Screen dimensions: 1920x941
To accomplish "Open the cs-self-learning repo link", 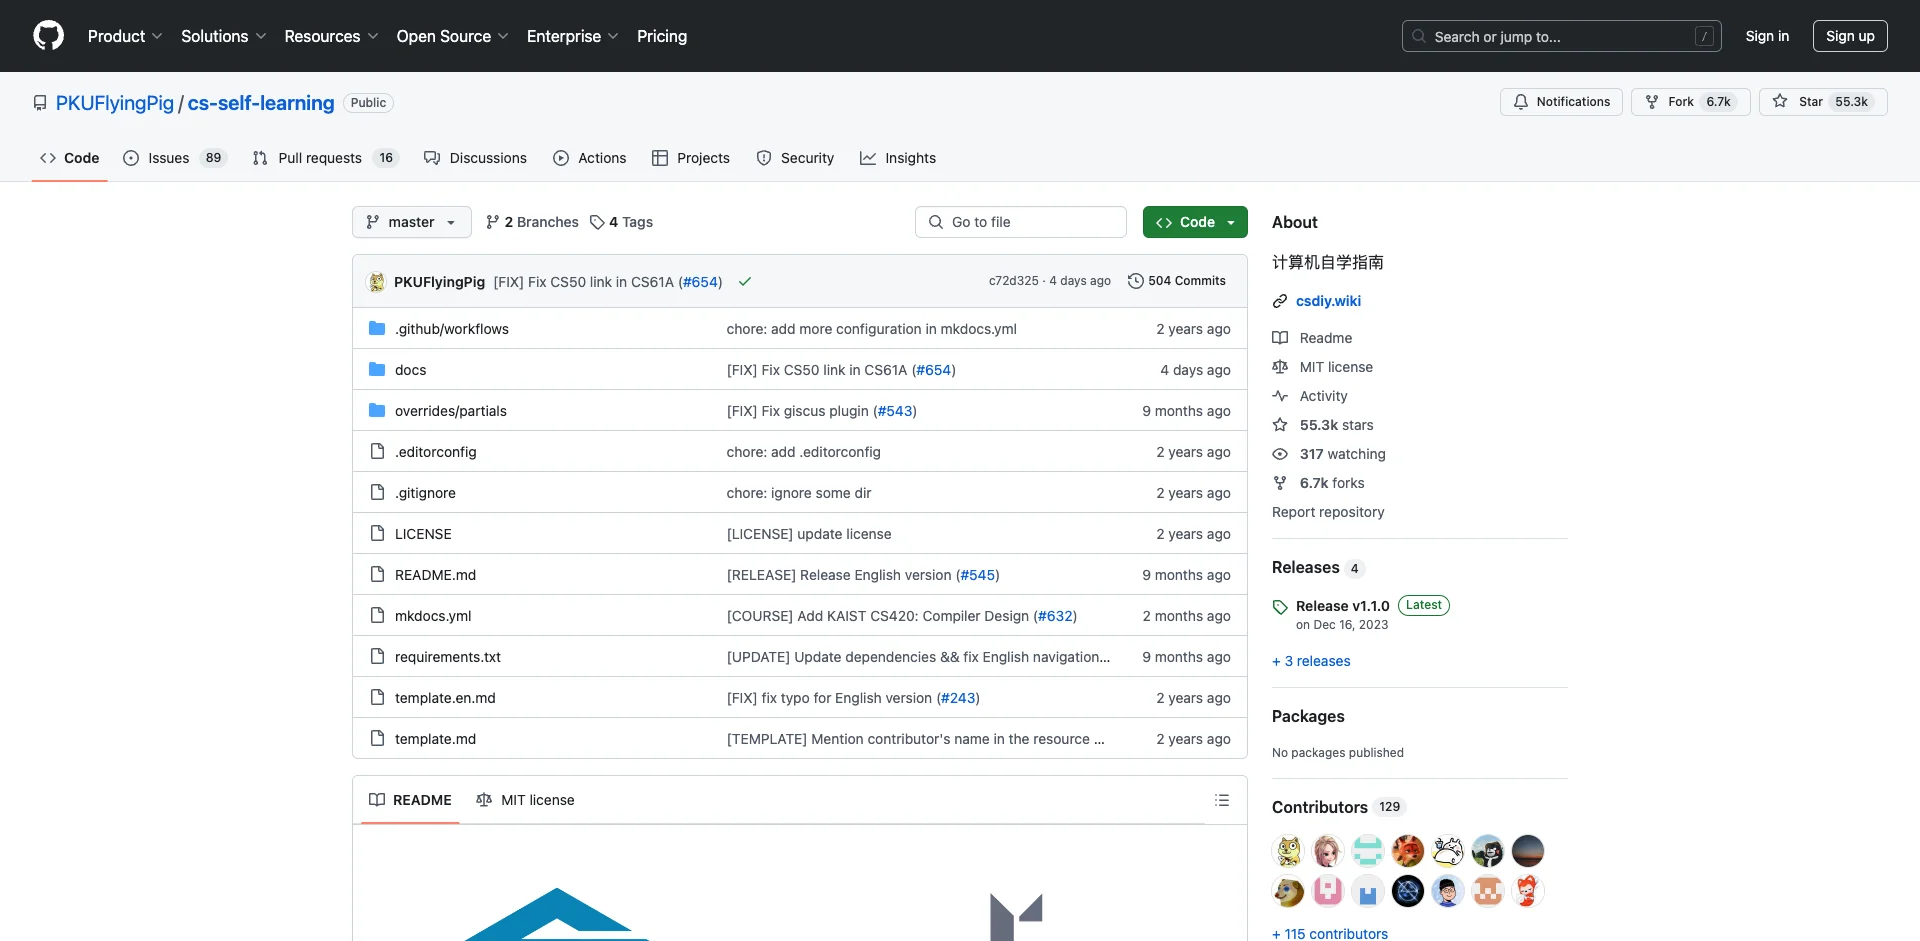I will pyautogui.click(x=261, y=103).
